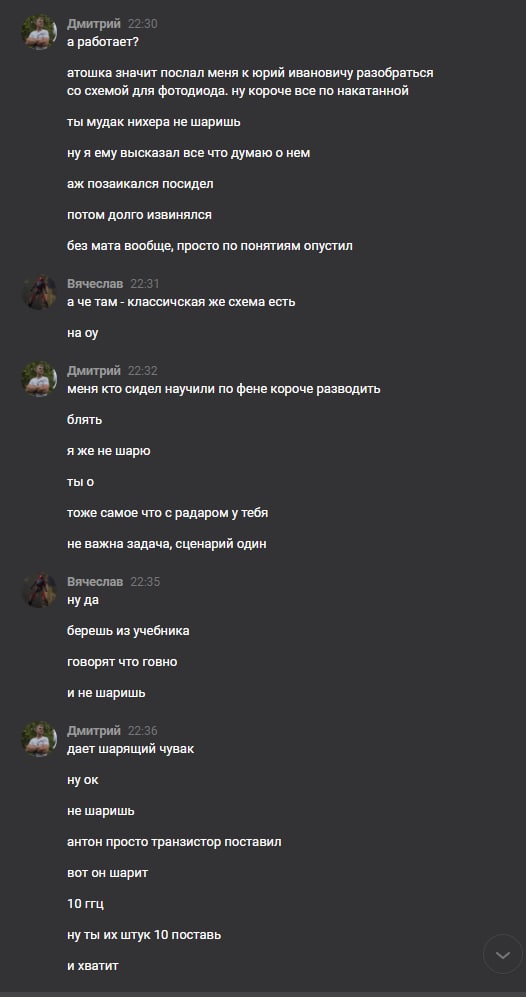
Task: Click the 22:32 message timestamp
Action: click(x=142, y=371)
